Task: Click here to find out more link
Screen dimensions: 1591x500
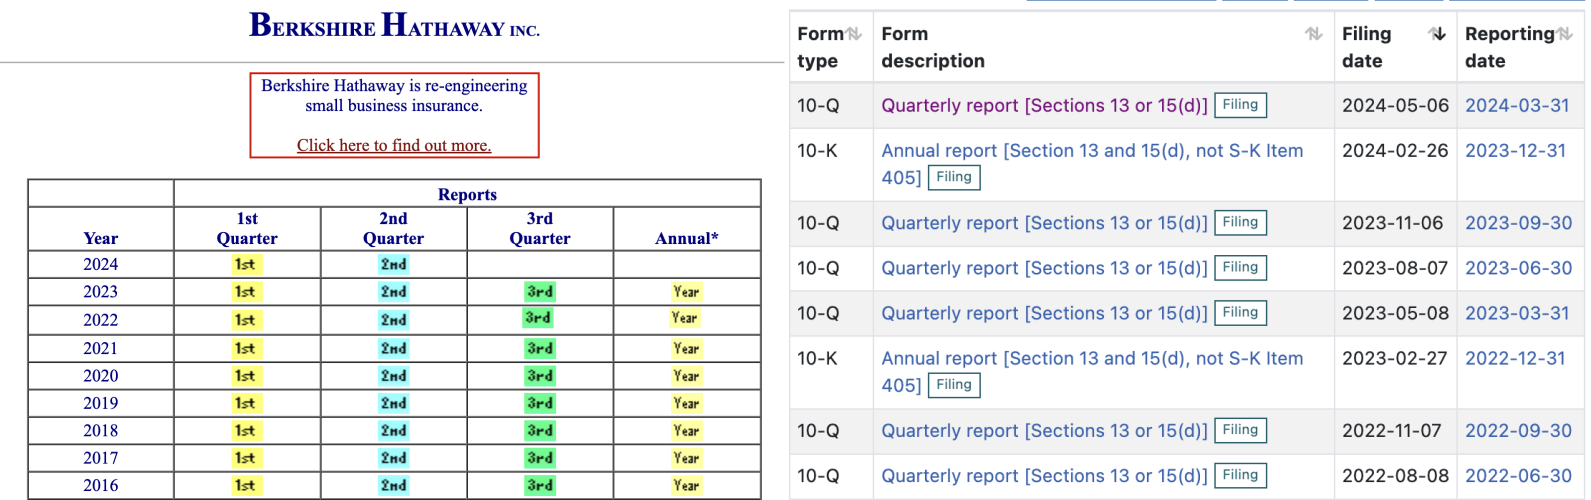Action: [394, 145]
